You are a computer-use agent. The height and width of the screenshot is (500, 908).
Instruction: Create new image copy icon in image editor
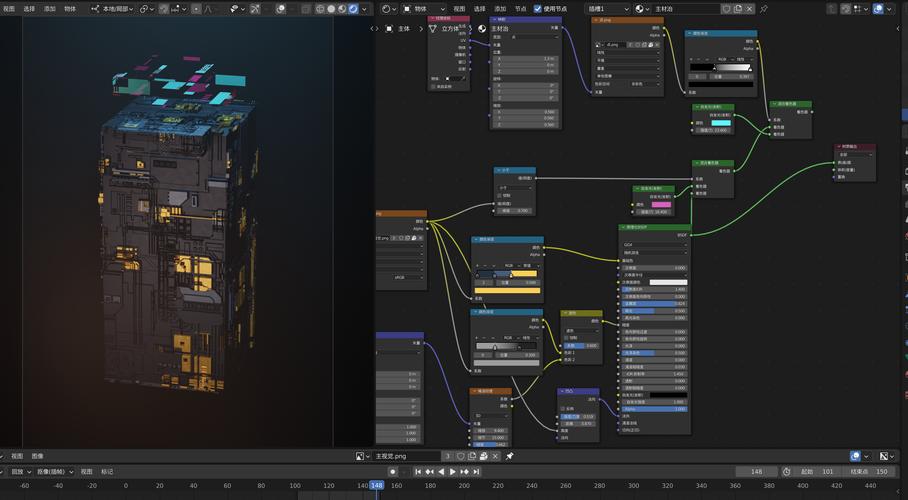[472, 457]
